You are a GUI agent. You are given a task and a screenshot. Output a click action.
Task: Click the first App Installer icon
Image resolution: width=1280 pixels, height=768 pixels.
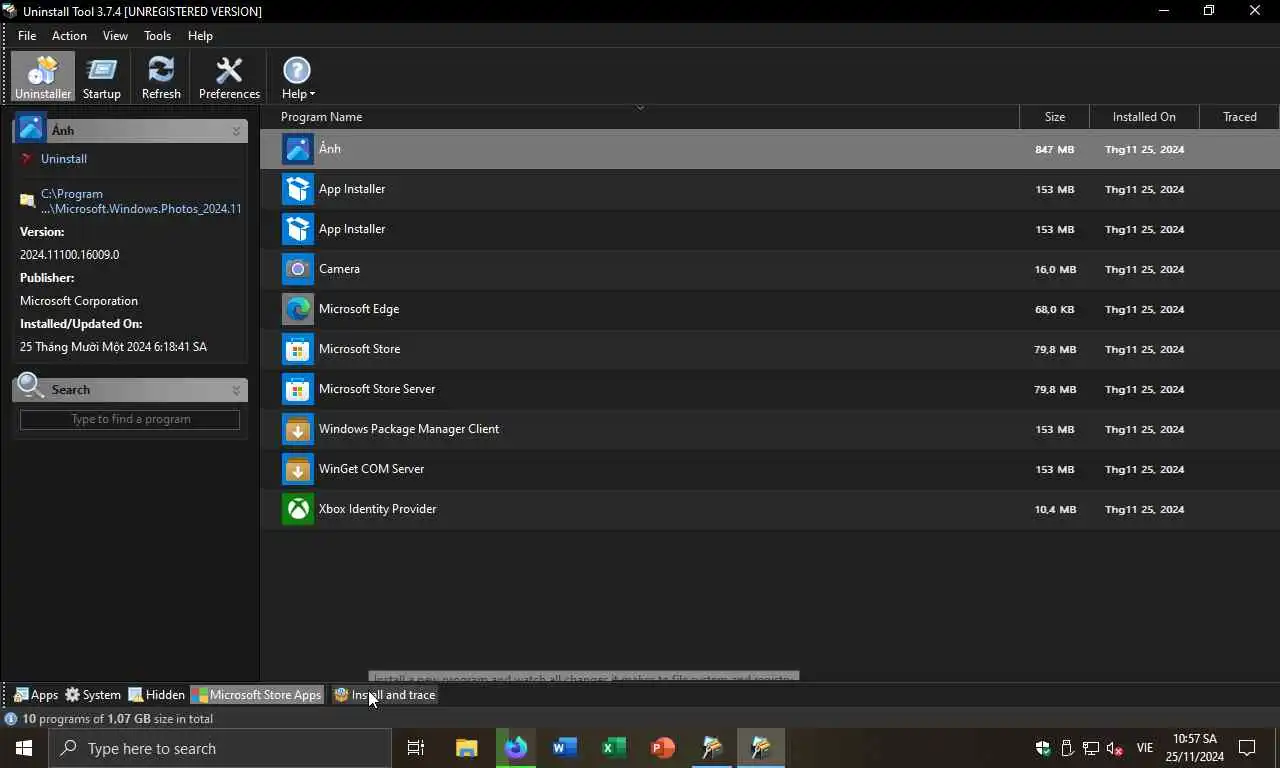tap(298, 189)
